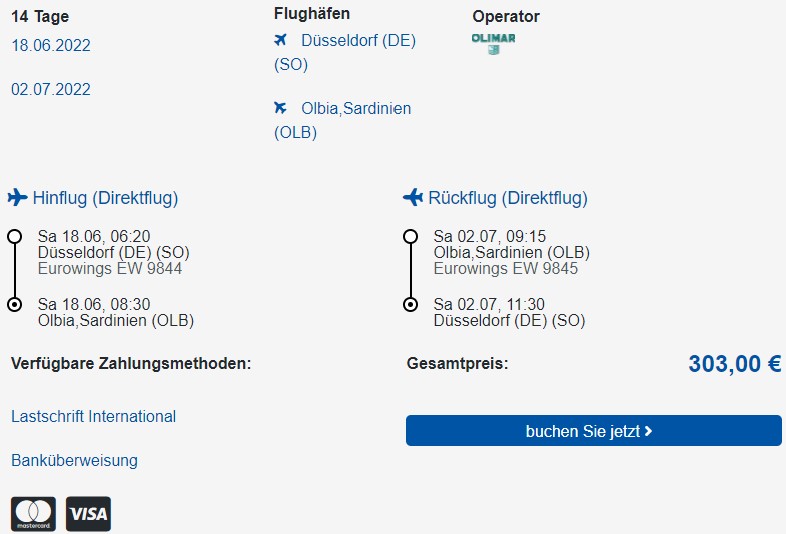Click the return departure circle marker
Image resolution: width=786 pixels, height=534 pixels.
[411, 236]
